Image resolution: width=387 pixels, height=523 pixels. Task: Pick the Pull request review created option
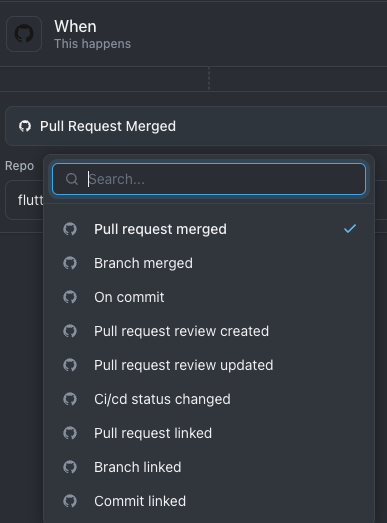[209, 331]
